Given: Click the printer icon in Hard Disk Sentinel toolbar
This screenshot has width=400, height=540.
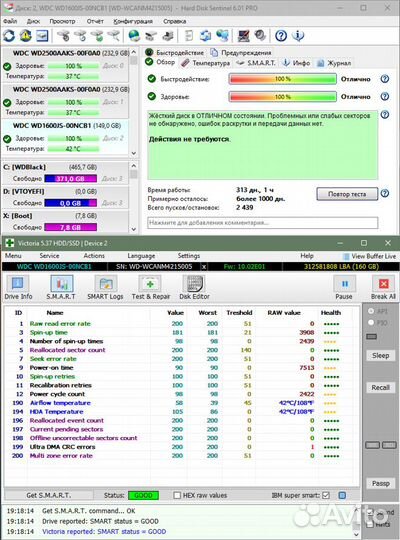Looking at the screenshot, I should (168, 35).
